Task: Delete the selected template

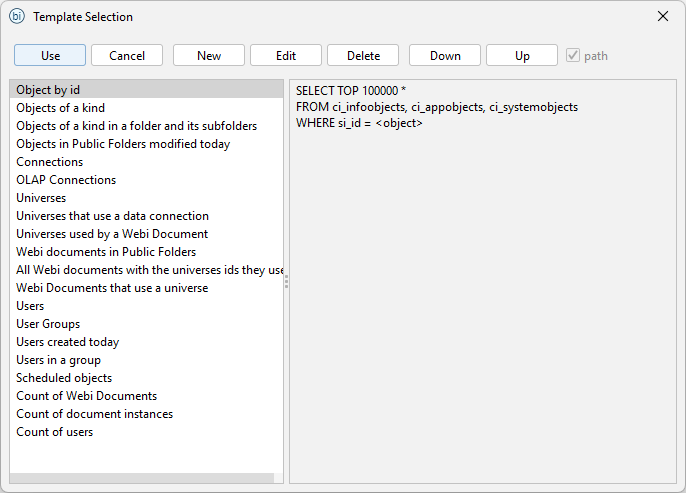Action: 363,56
